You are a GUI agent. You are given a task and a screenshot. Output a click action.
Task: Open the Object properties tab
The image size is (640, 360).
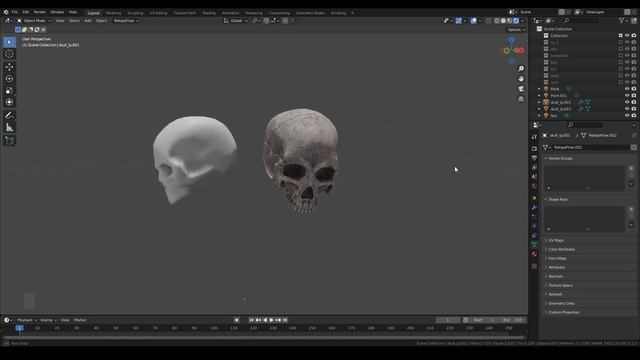(534, 198)
